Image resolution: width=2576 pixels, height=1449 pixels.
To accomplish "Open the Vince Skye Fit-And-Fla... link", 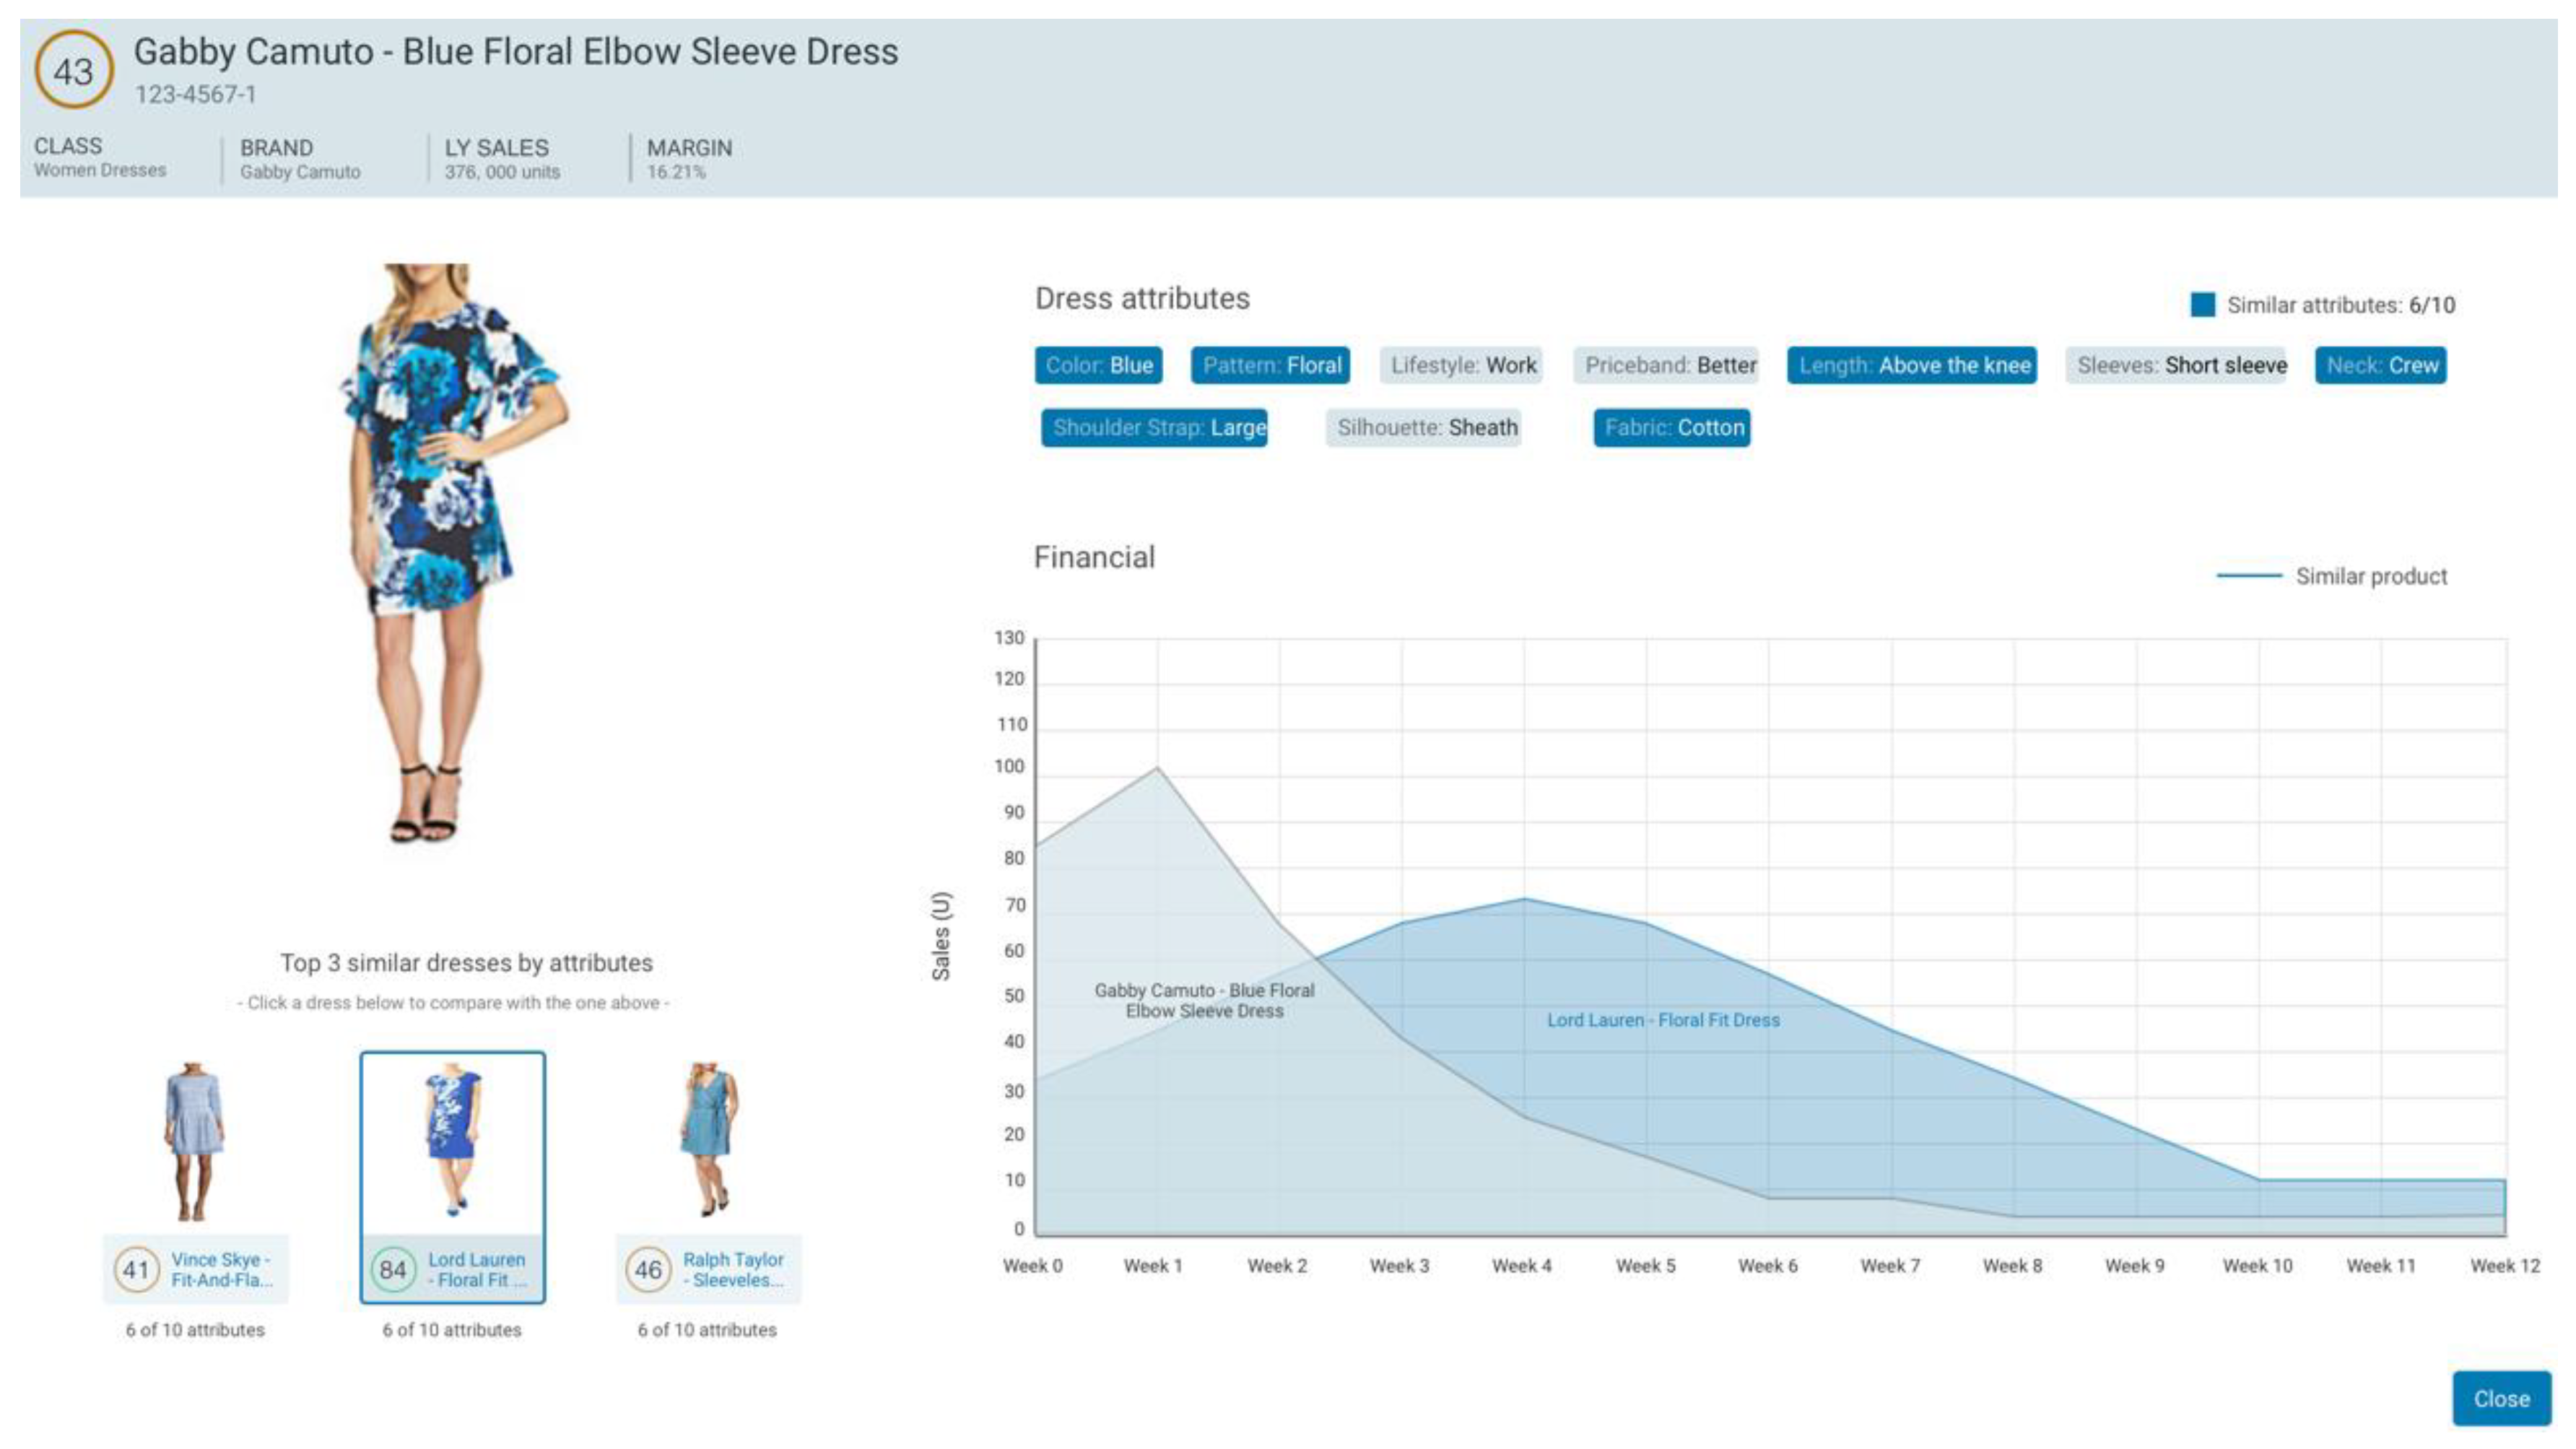I will 221,1270.
